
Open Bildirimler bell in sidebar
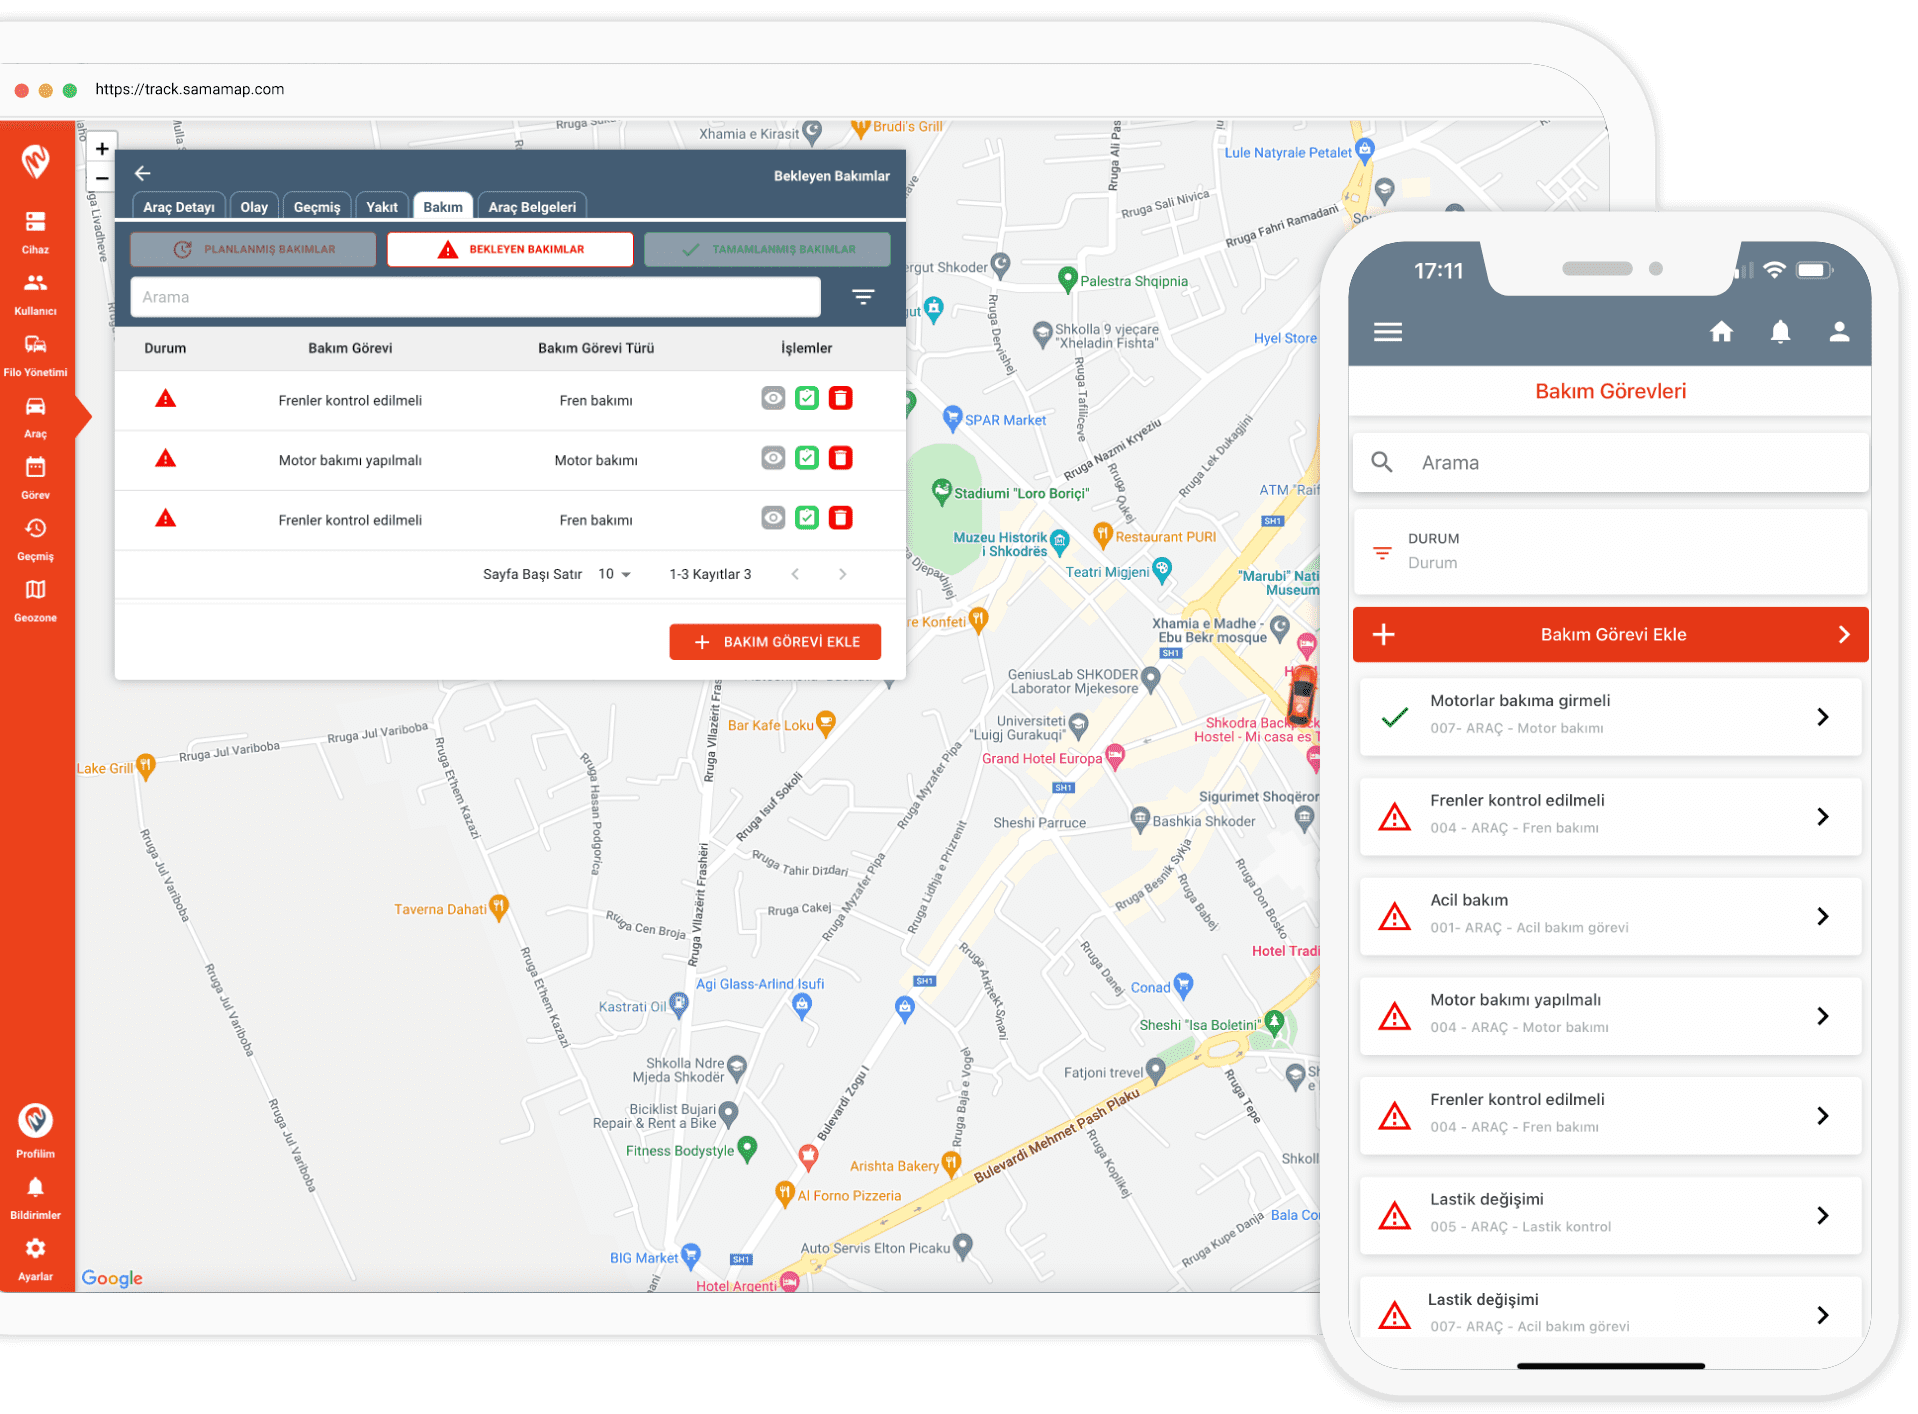click(x=36, y=1197)
